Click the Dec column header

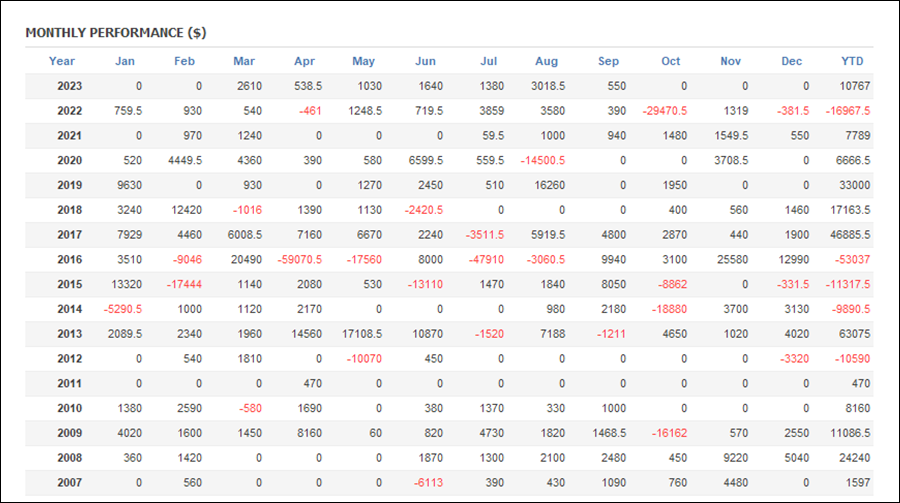(792, 61)
